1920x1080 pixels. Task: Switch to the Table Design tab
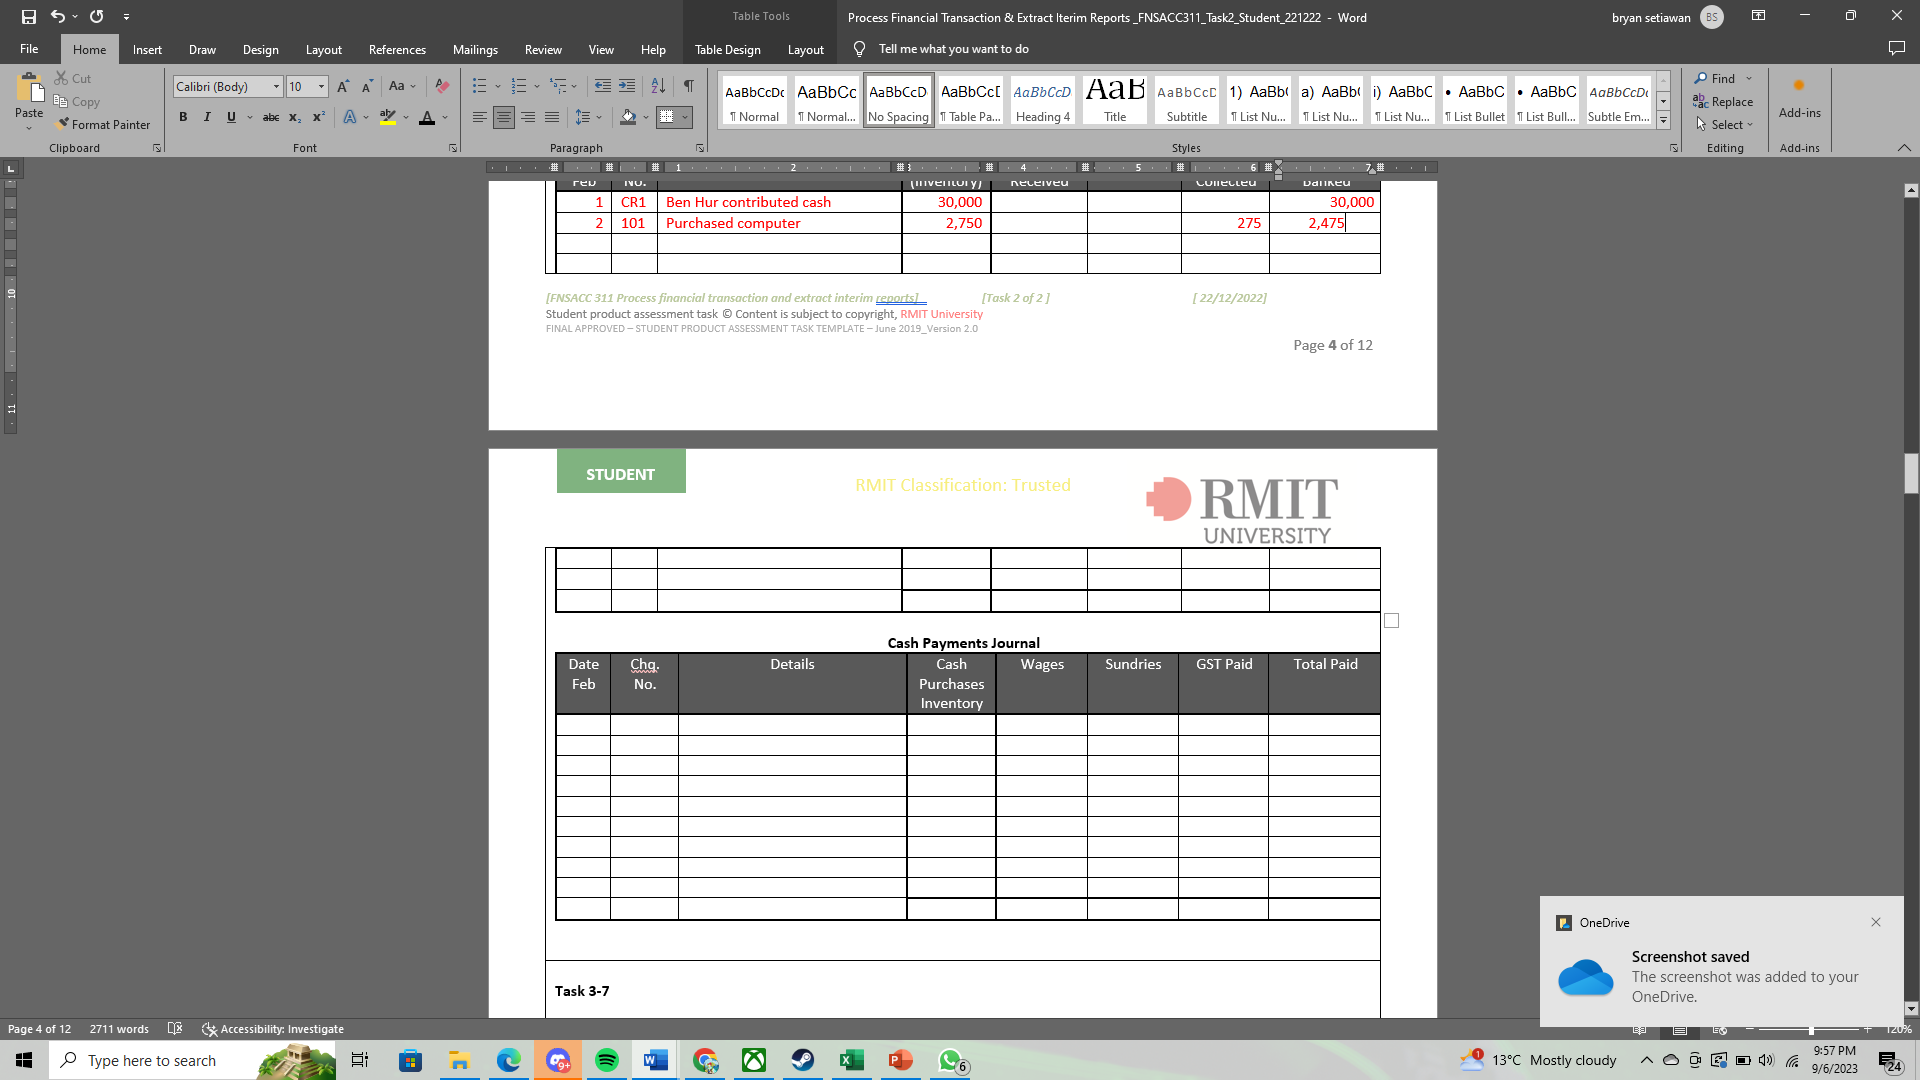pyautogui.click(x=728, y=49)
